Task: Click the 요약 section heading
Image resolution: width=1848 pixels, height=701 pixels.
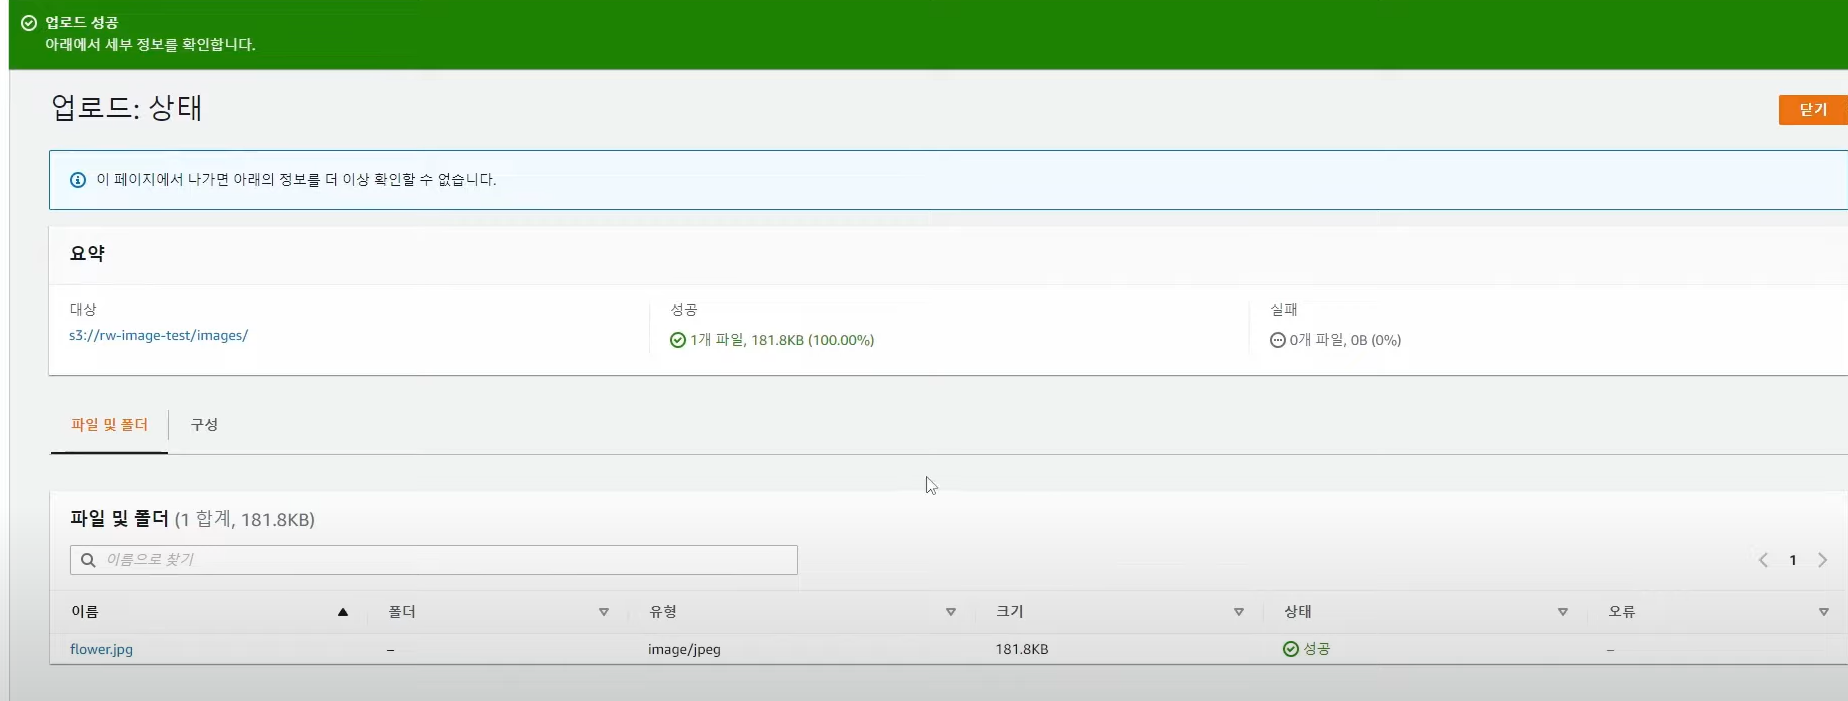Action: 87,254
